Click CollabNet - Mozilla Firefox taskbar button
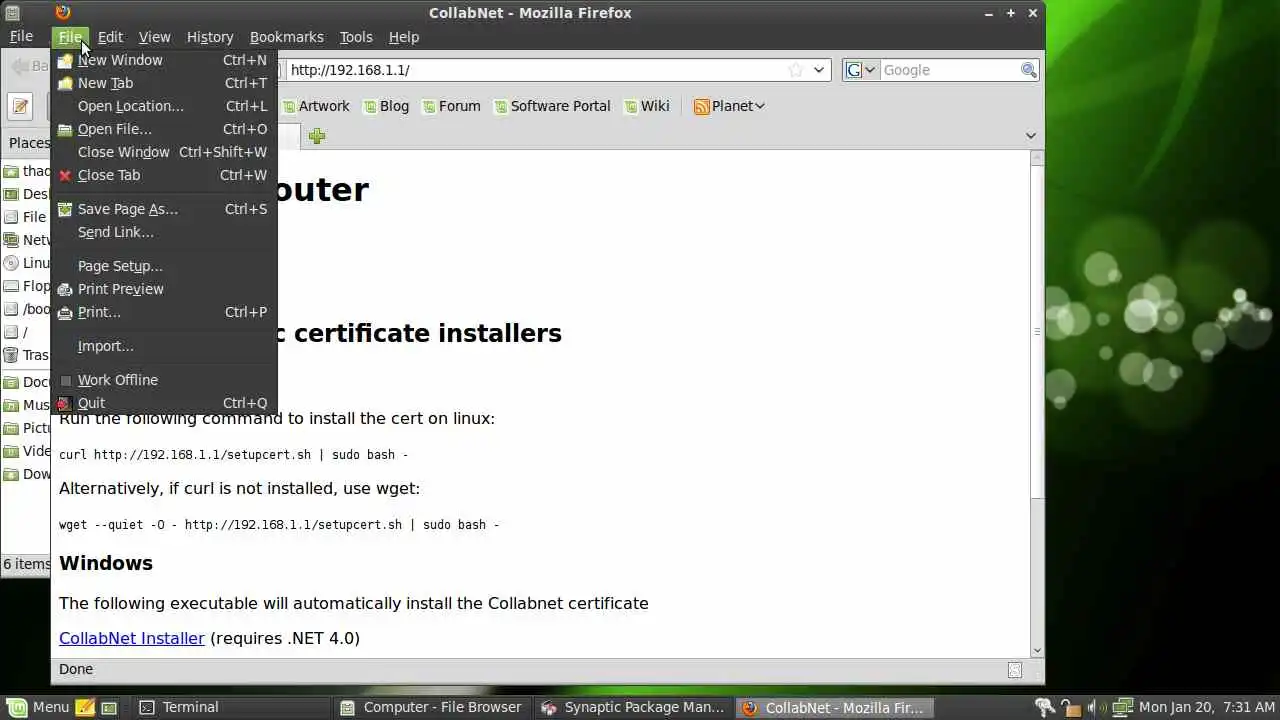This screenshot has height=720, width=1280. (x=835, y=707)
